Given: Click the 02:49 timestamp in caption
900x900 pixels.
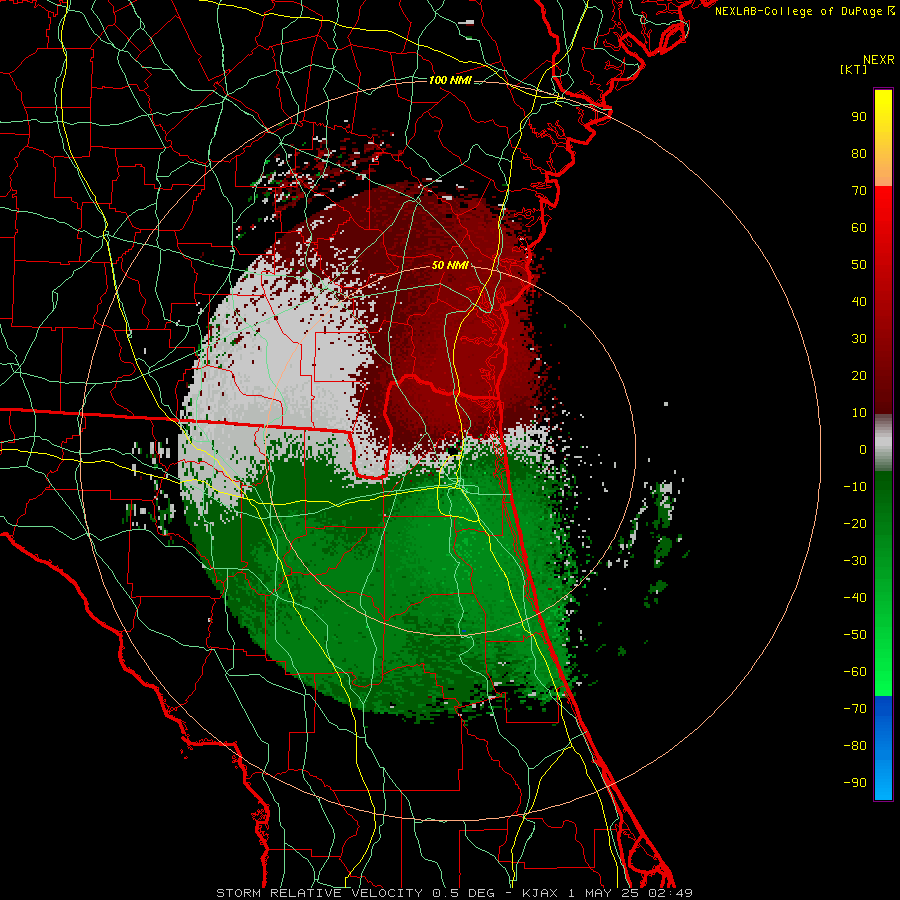Looking at the screenshot, I should (670, 893).
